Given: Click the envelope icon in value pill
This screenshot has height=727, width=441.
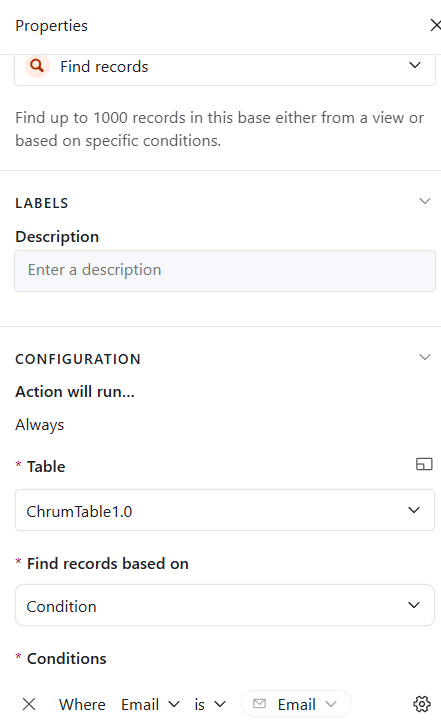Looking at the screenshot, I should (260, 704).
